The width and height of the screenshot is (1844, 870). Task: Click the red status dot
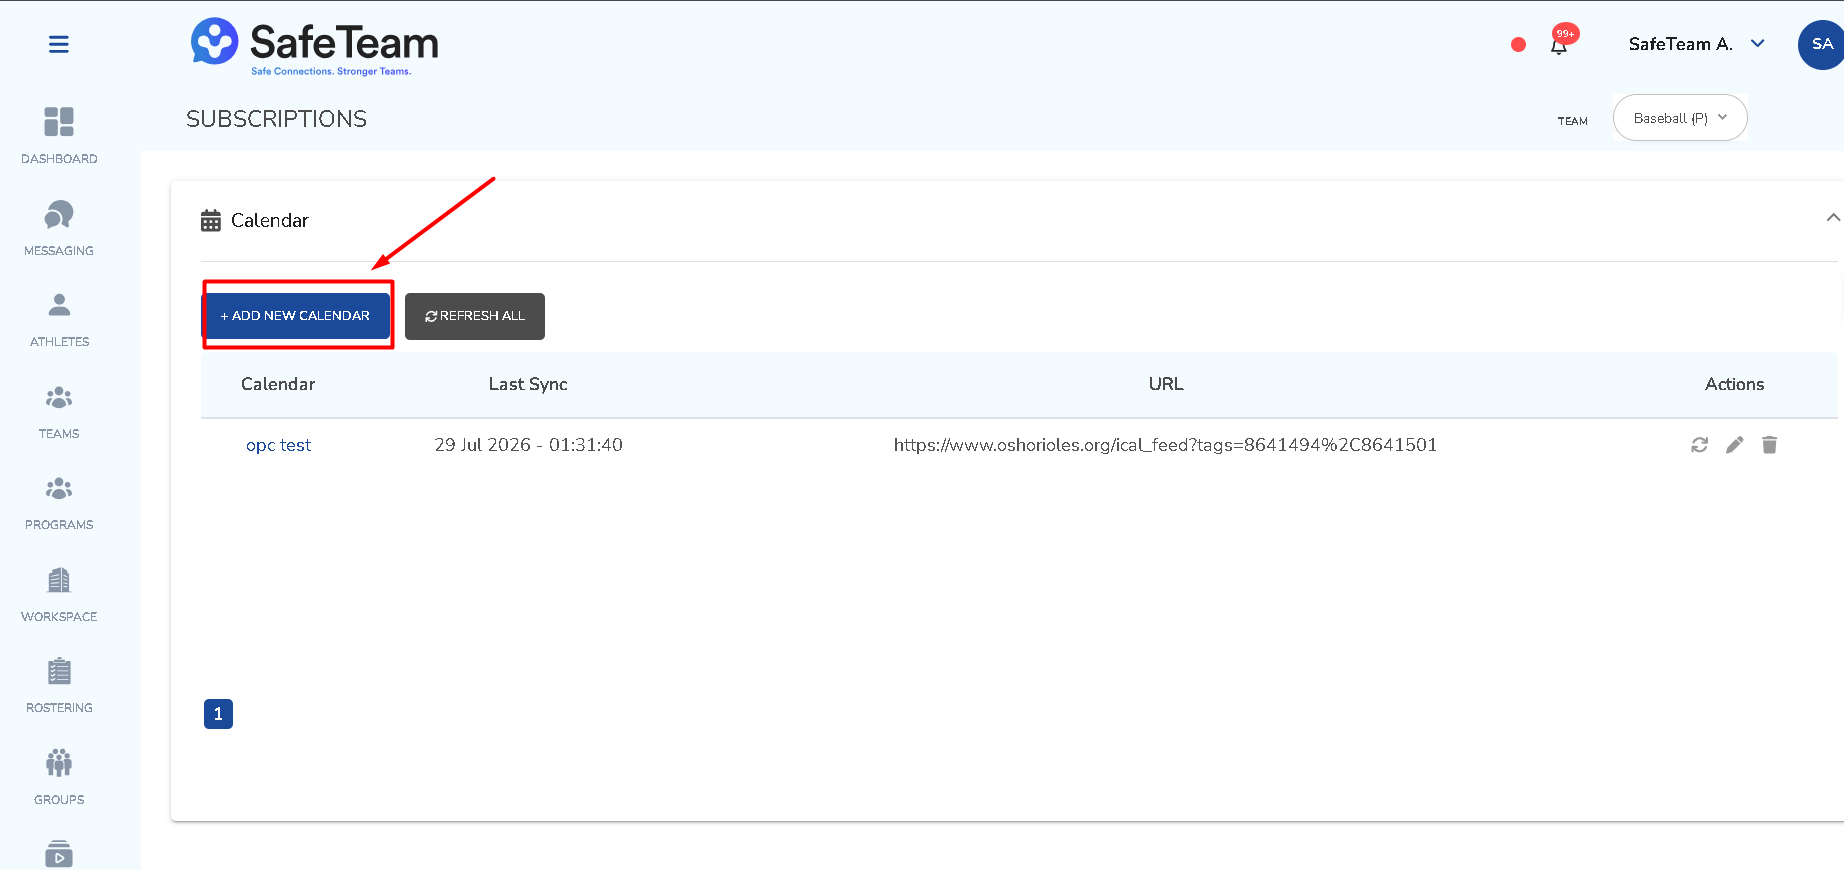click(1518, 44)
